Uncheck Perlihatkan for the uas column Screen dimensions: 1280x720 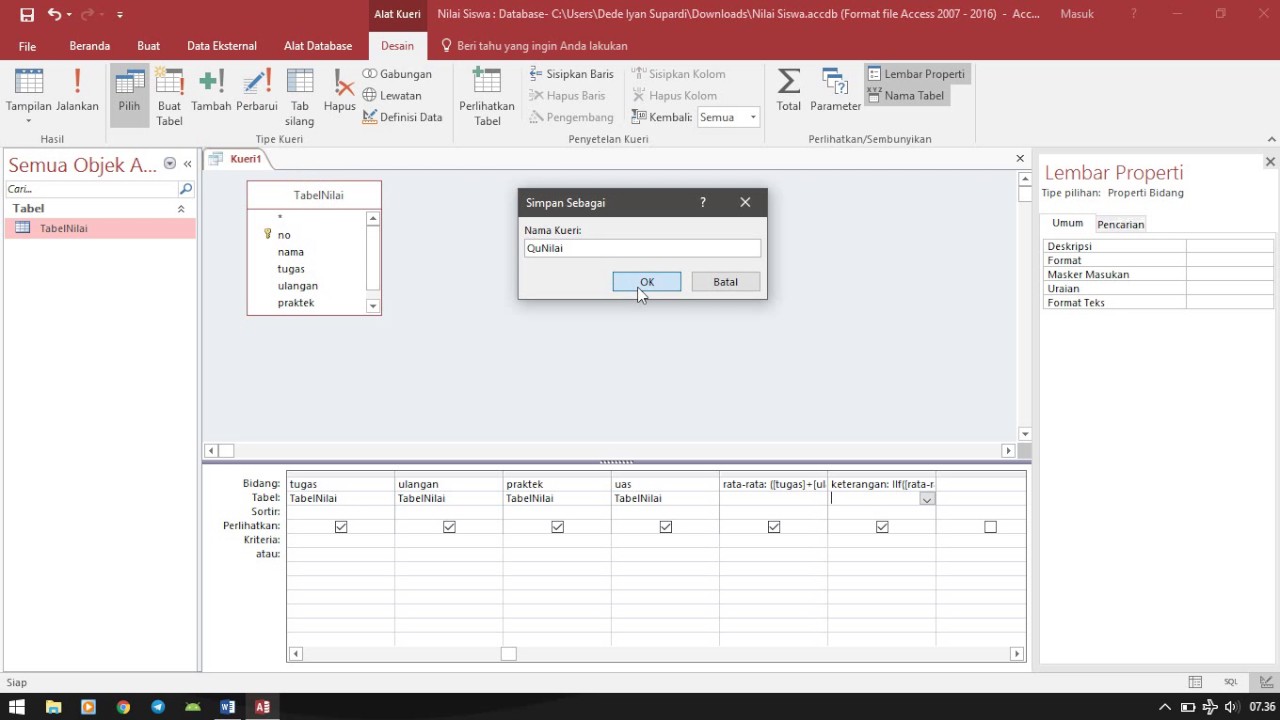(x=665, y=527)
